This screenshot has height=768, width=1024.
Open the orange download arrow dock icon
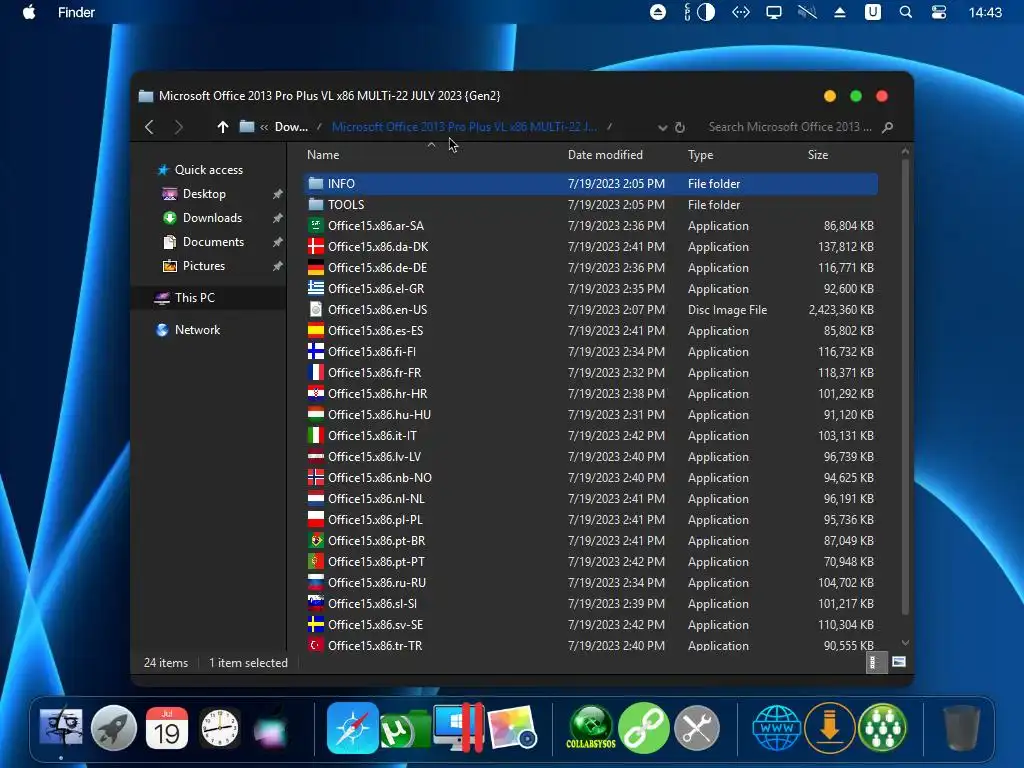829,728
